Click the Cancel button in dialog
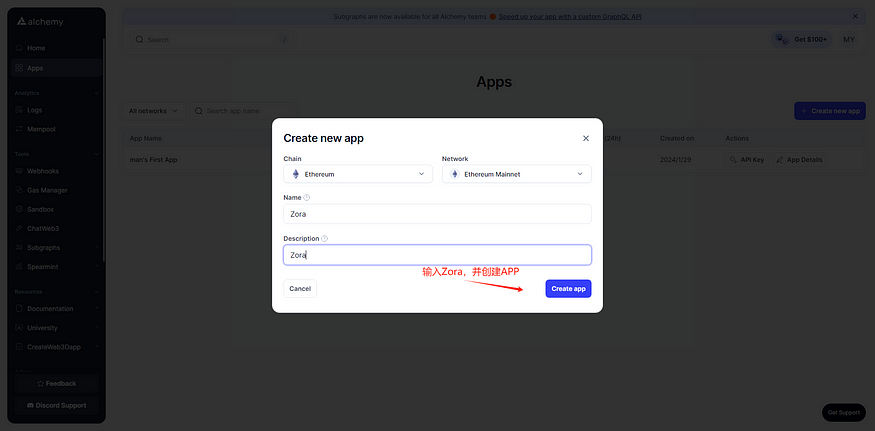875x431 pixels. click(300, 289)
